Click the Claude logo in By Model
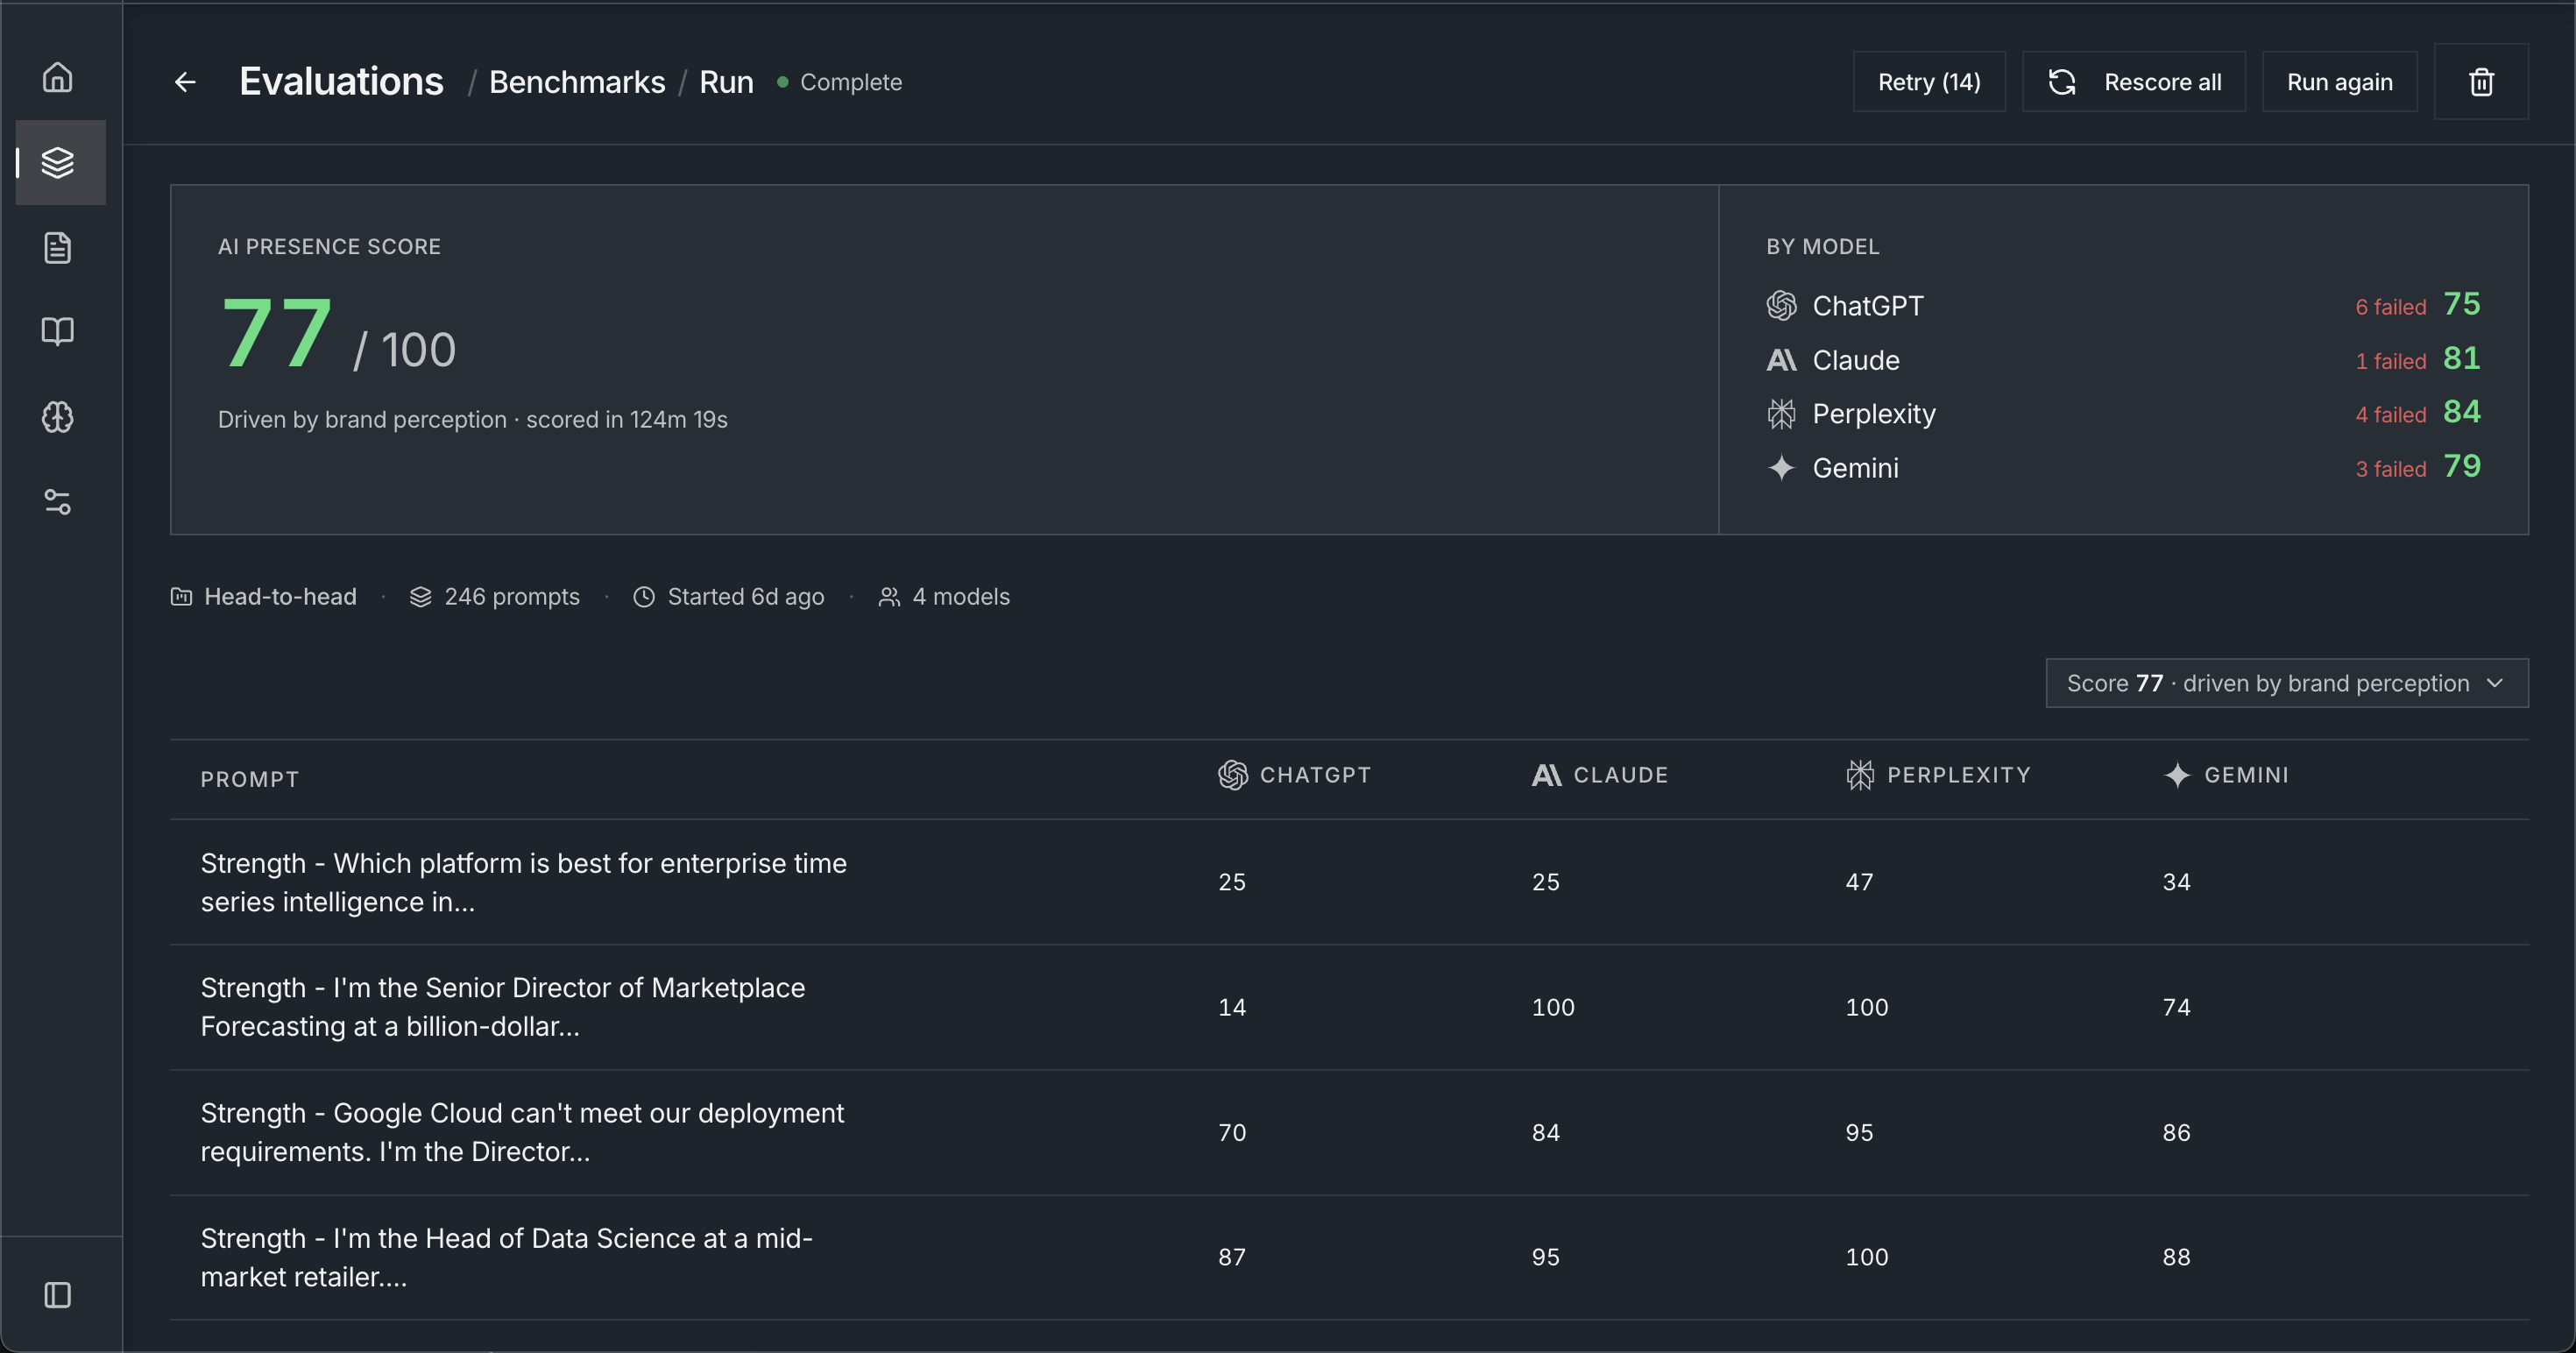 [1782, 360]
